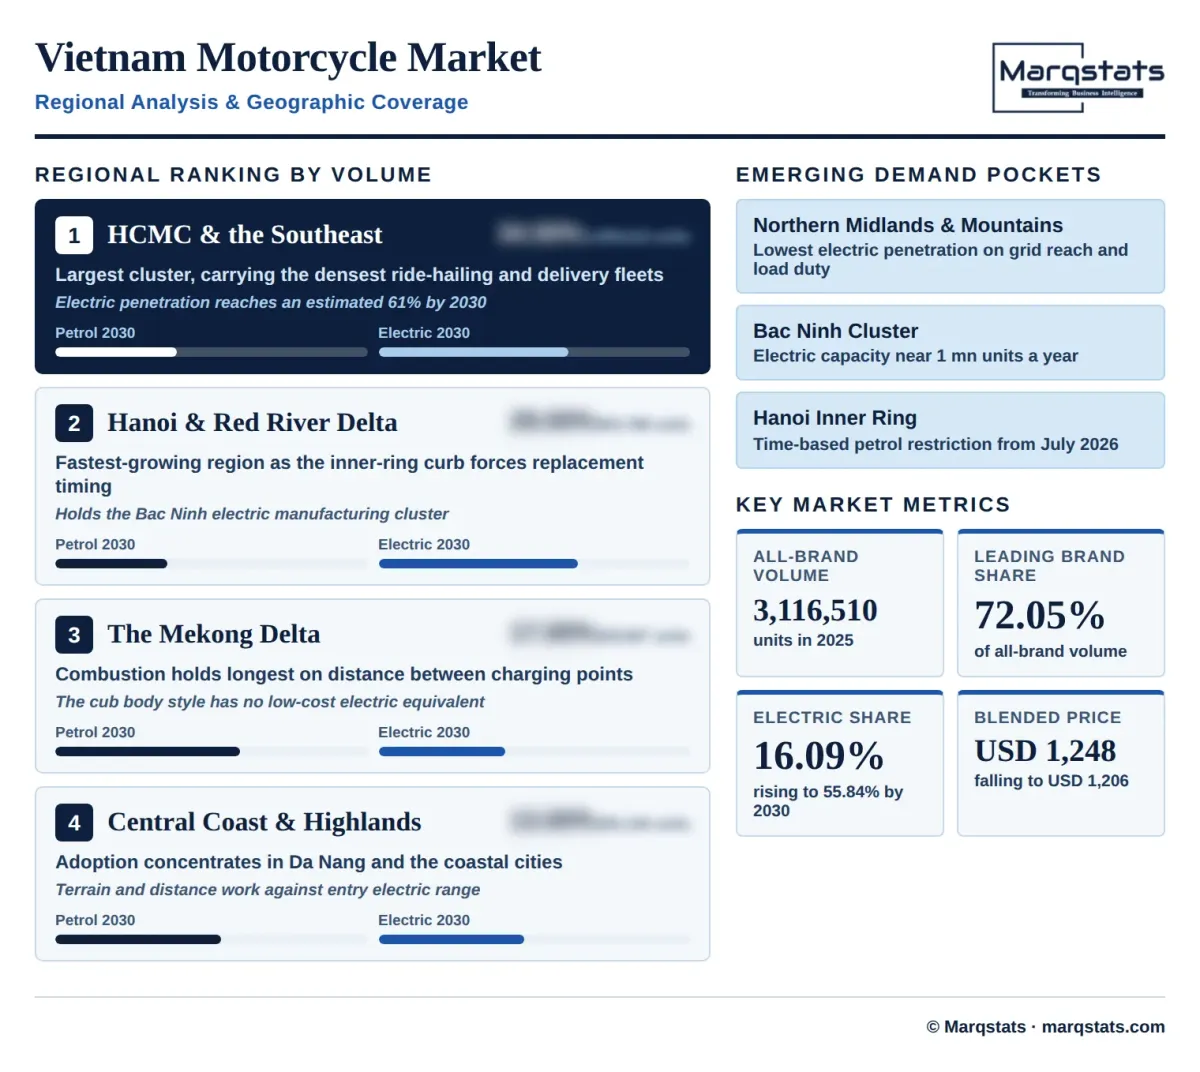The image size is (1200, 1072).
Task: Open the Northern Midlands & Mountains card
Action: pyautogui.click(x=950, y=247)
